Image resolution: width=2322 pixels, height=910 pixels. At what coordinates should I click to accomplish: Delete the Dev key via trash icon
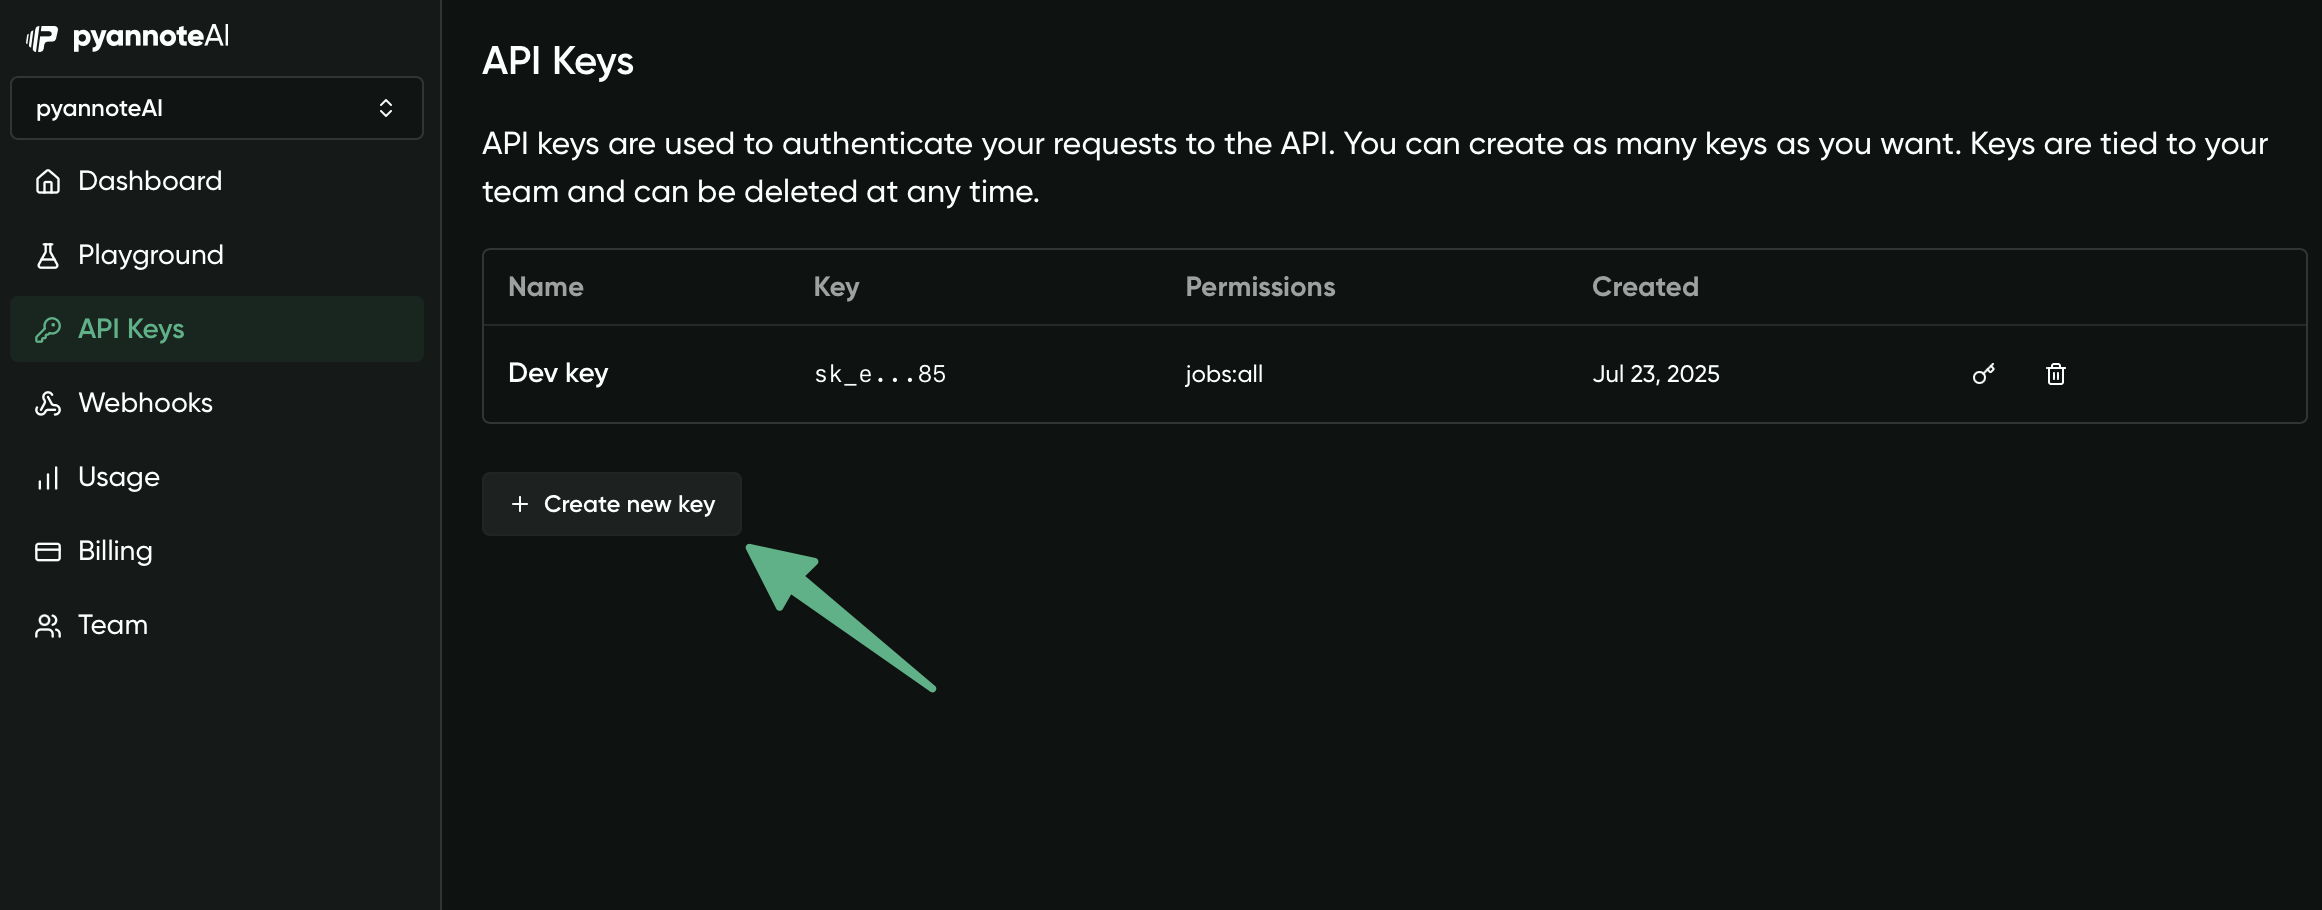tap(2055, 374)
